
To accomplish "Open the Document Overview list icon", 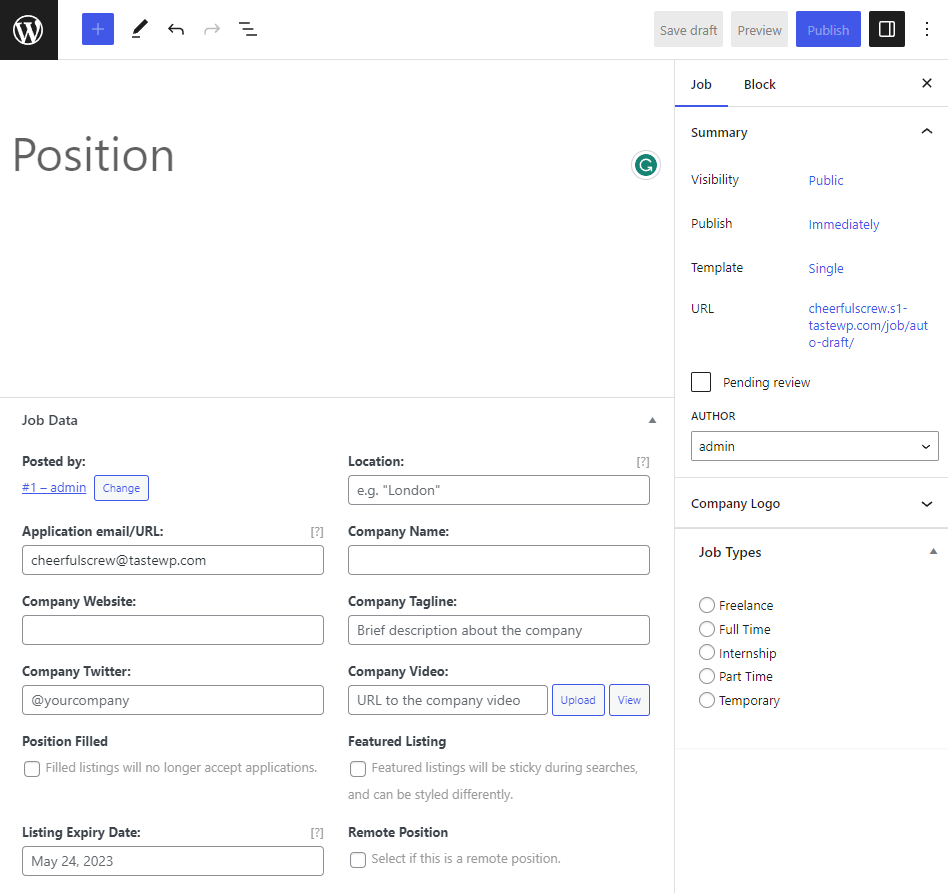I will point(248,29).
